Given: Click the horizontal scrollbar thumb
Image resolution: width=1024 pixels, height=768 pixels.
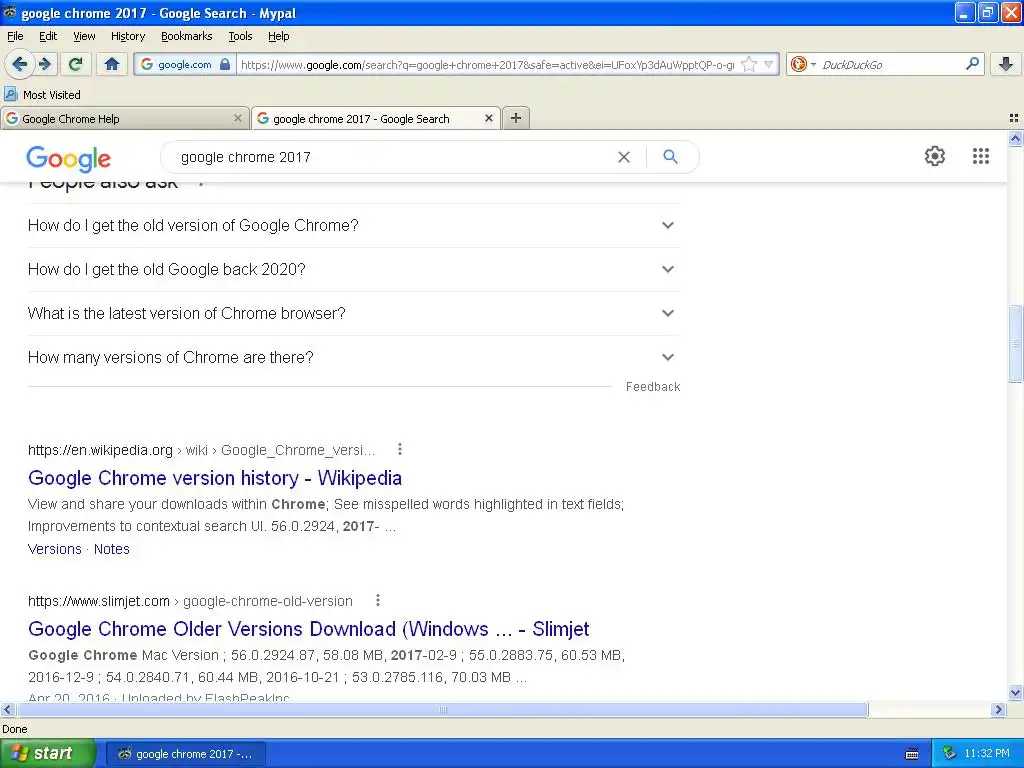Looking at the screenshot, I should click(442, 709).
